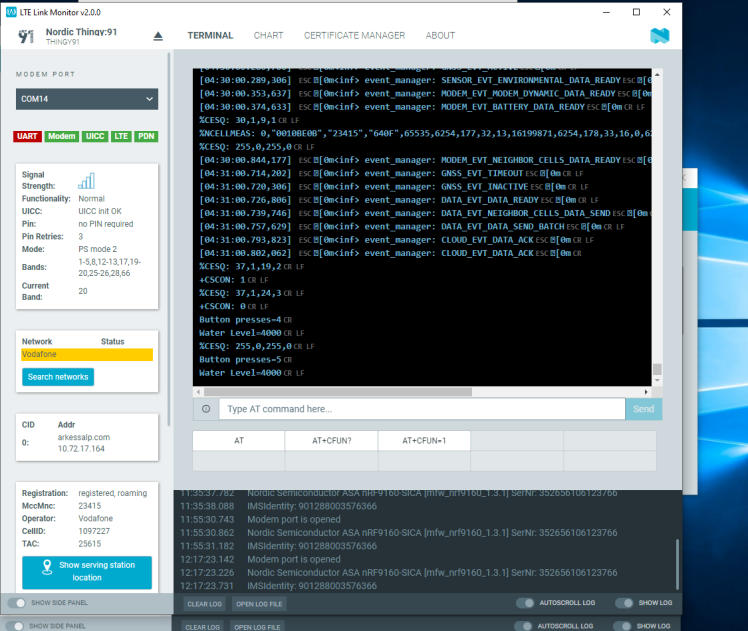Click the signal strength bars icon
This screenshot has width=748, height=631.
(87, 180)
